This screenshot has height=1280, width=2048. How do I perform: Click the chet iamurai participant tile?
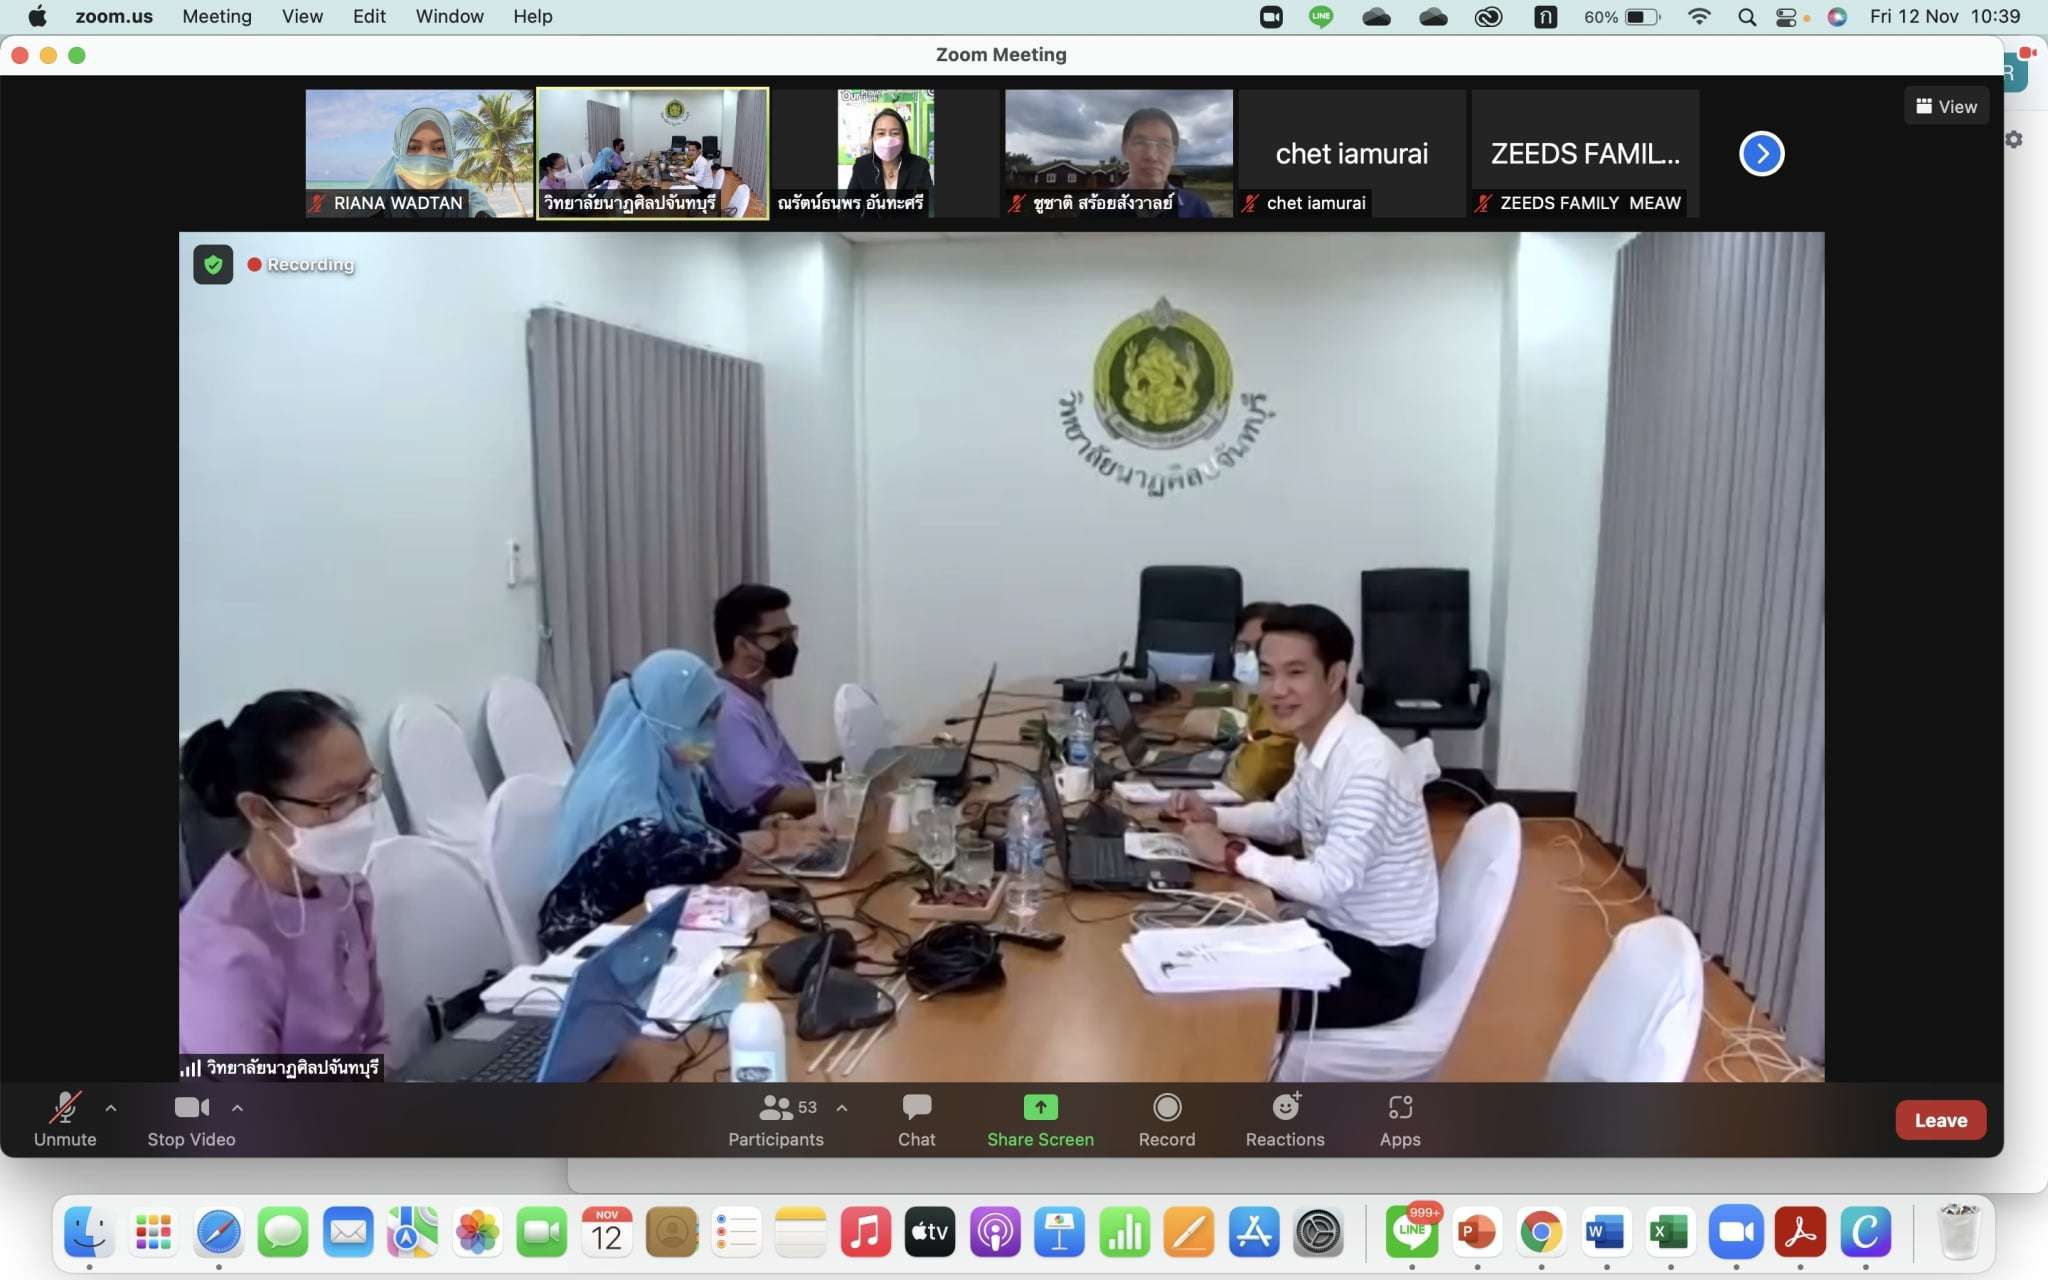pos(1351,153)
